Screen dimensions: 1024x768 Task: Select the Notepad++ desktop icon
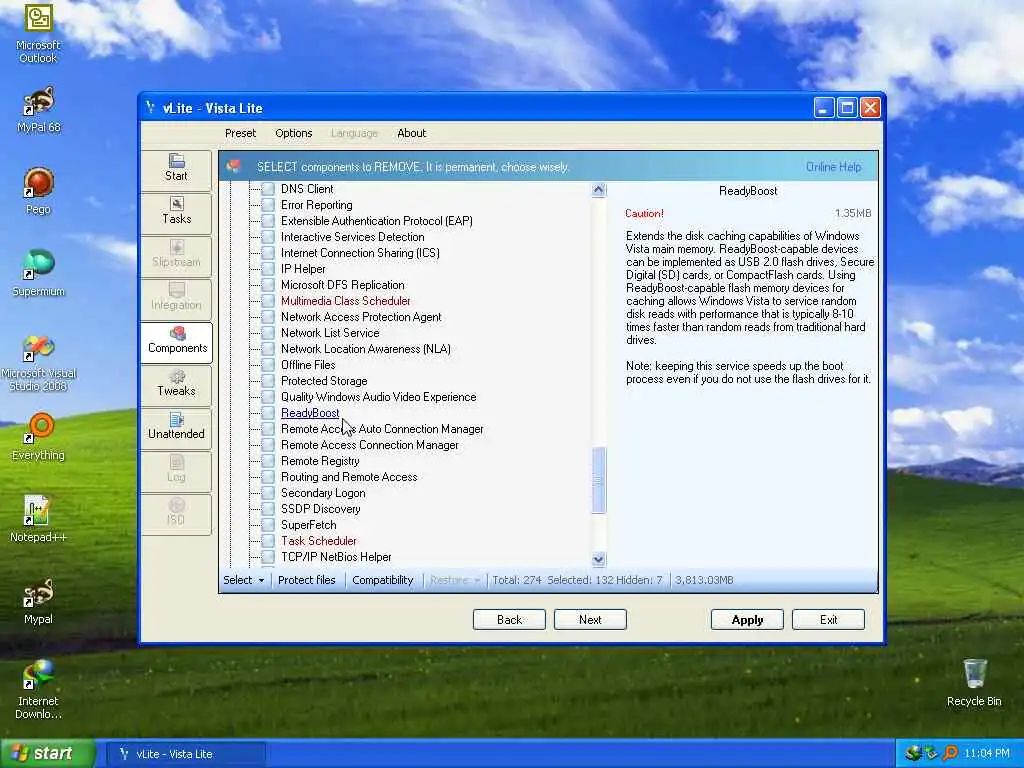[38, 519]
